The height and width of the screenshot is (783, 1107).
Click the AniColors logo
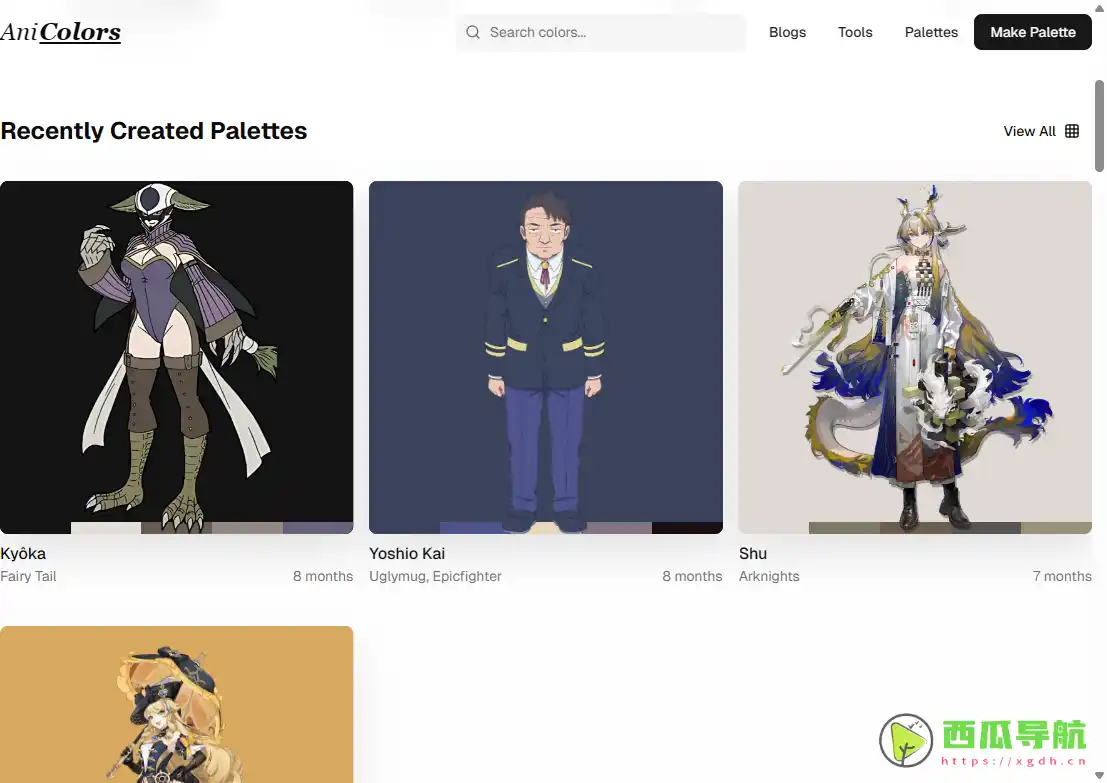[x=61, y=32]
